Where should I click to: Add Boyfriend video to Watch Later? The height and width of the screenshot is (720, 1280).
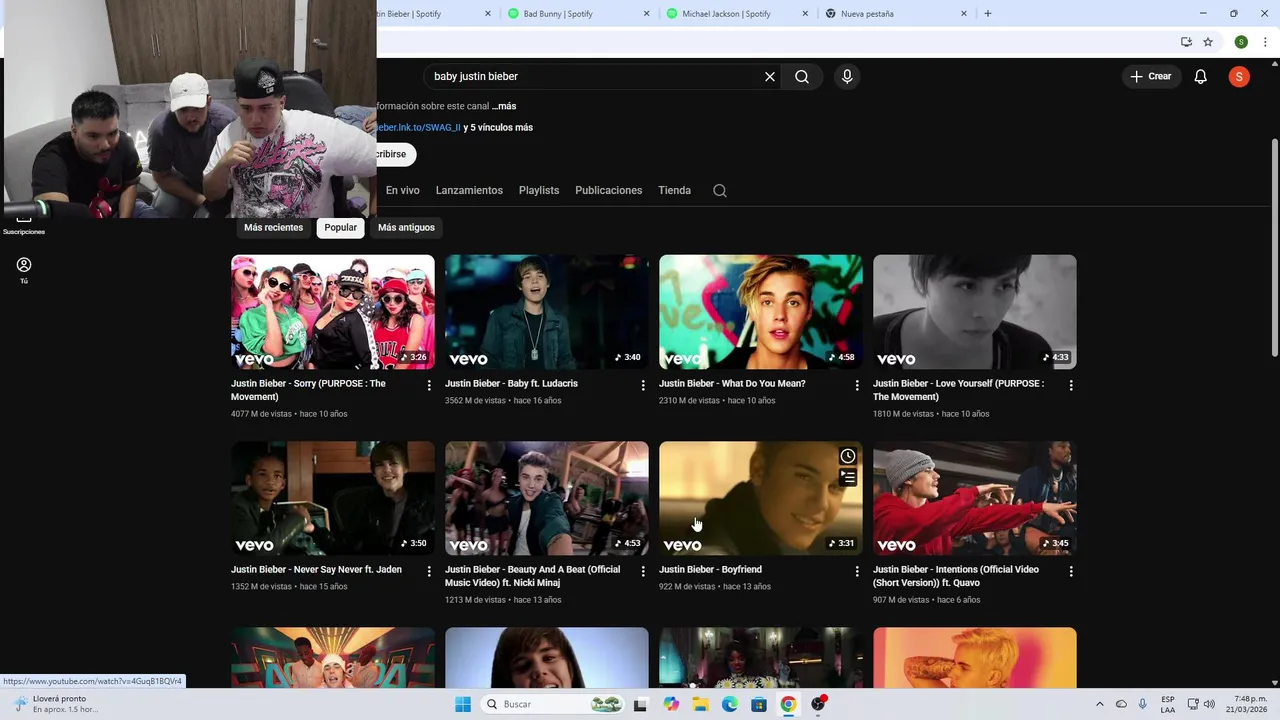pos(848,456)
